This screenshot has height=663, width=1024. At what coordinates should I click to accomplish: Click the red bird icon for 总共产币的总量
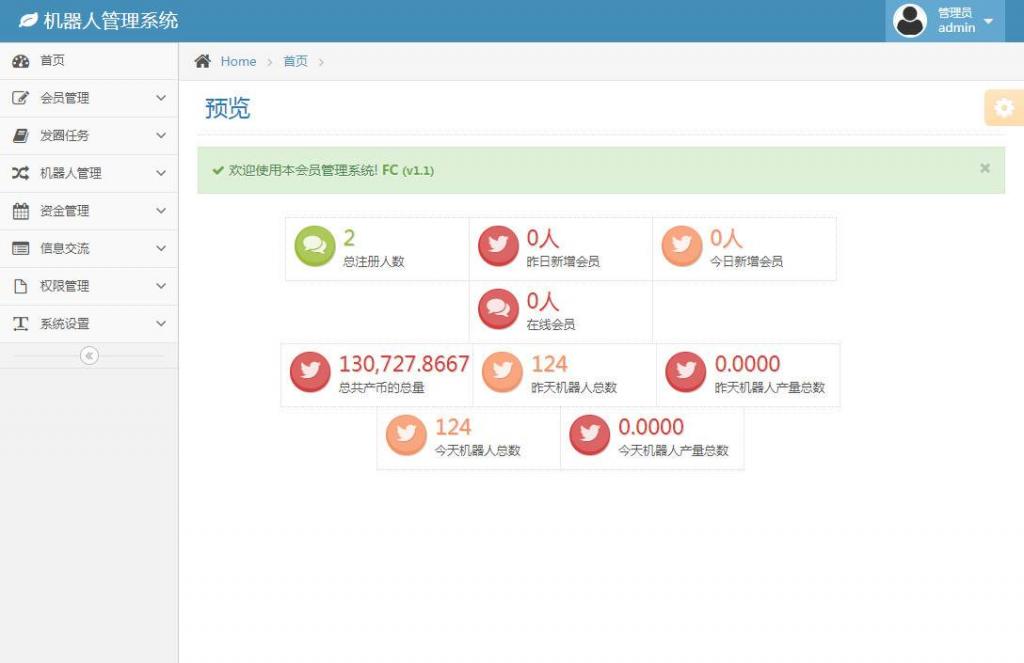[x=310, y=370]
